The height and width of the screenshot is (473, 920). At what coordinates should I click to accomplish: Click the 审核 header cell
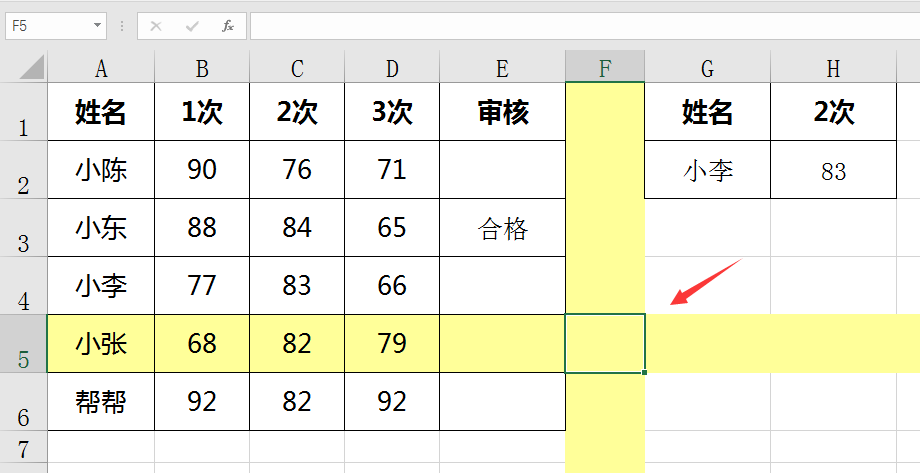coord(502,112)
